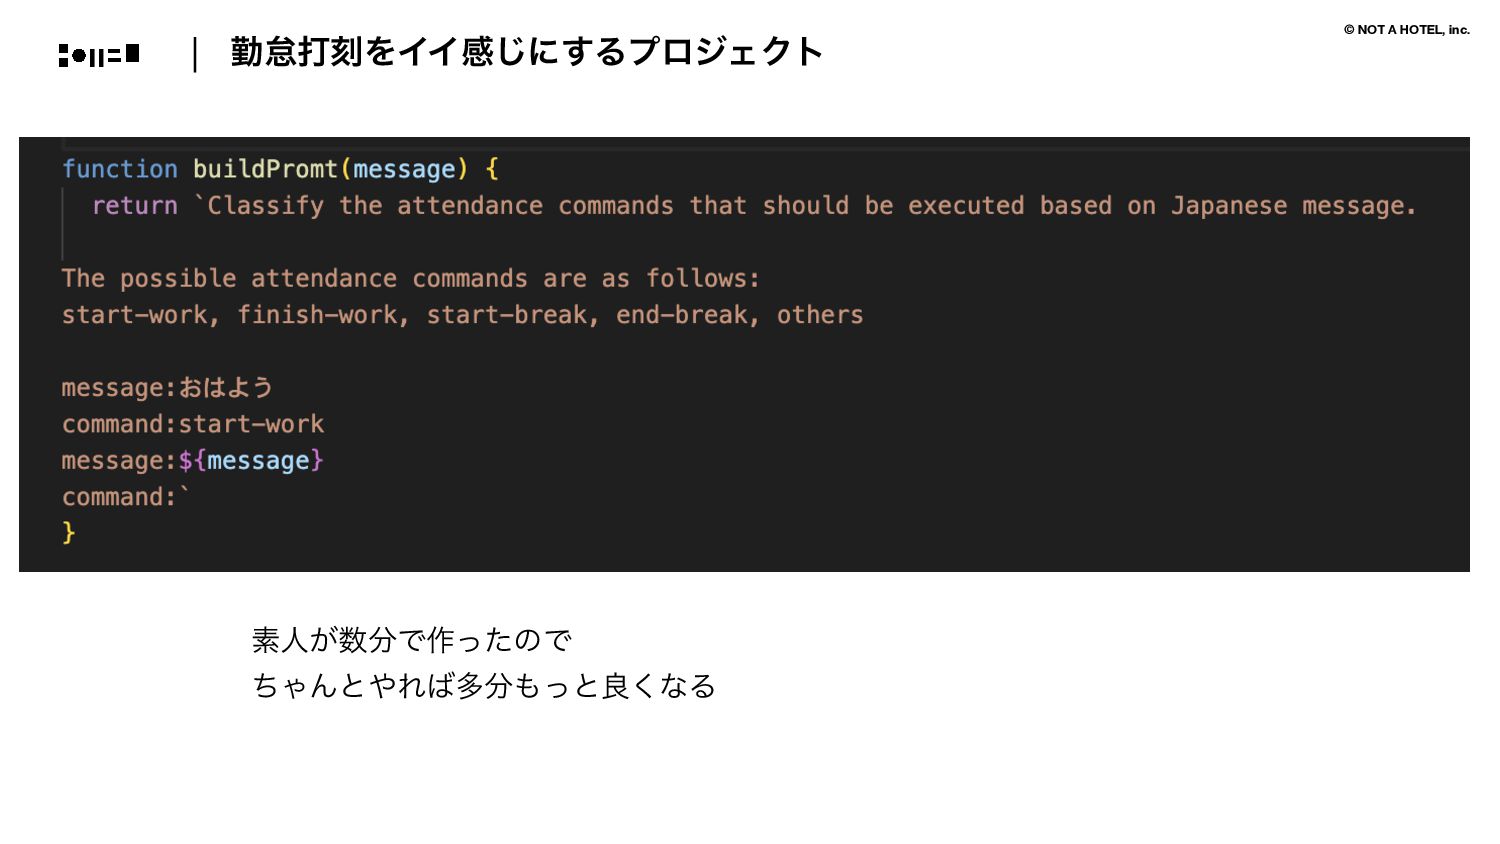This screenshot has height=844, width=1500.
Task: Click the word Classify in the prompt string
Action: point(265,206)
